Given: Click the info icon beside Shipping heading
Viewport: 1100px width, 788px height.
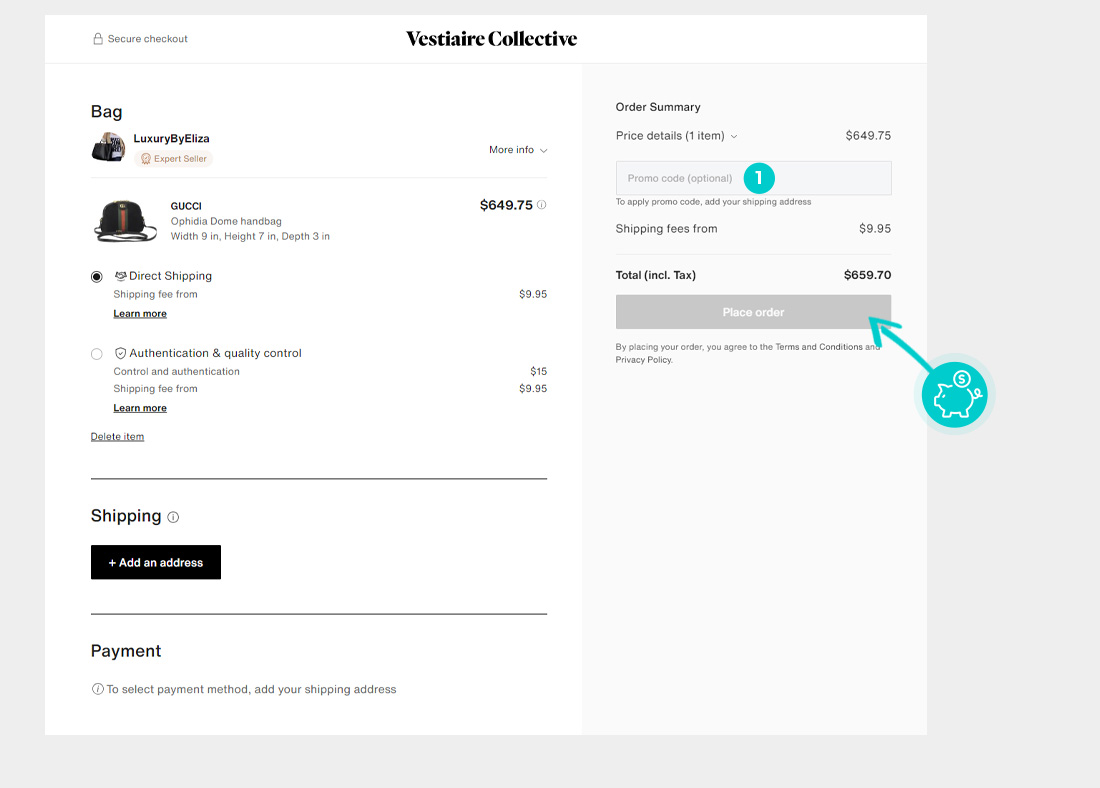Looking at the screenshot, I should [173, 517].
